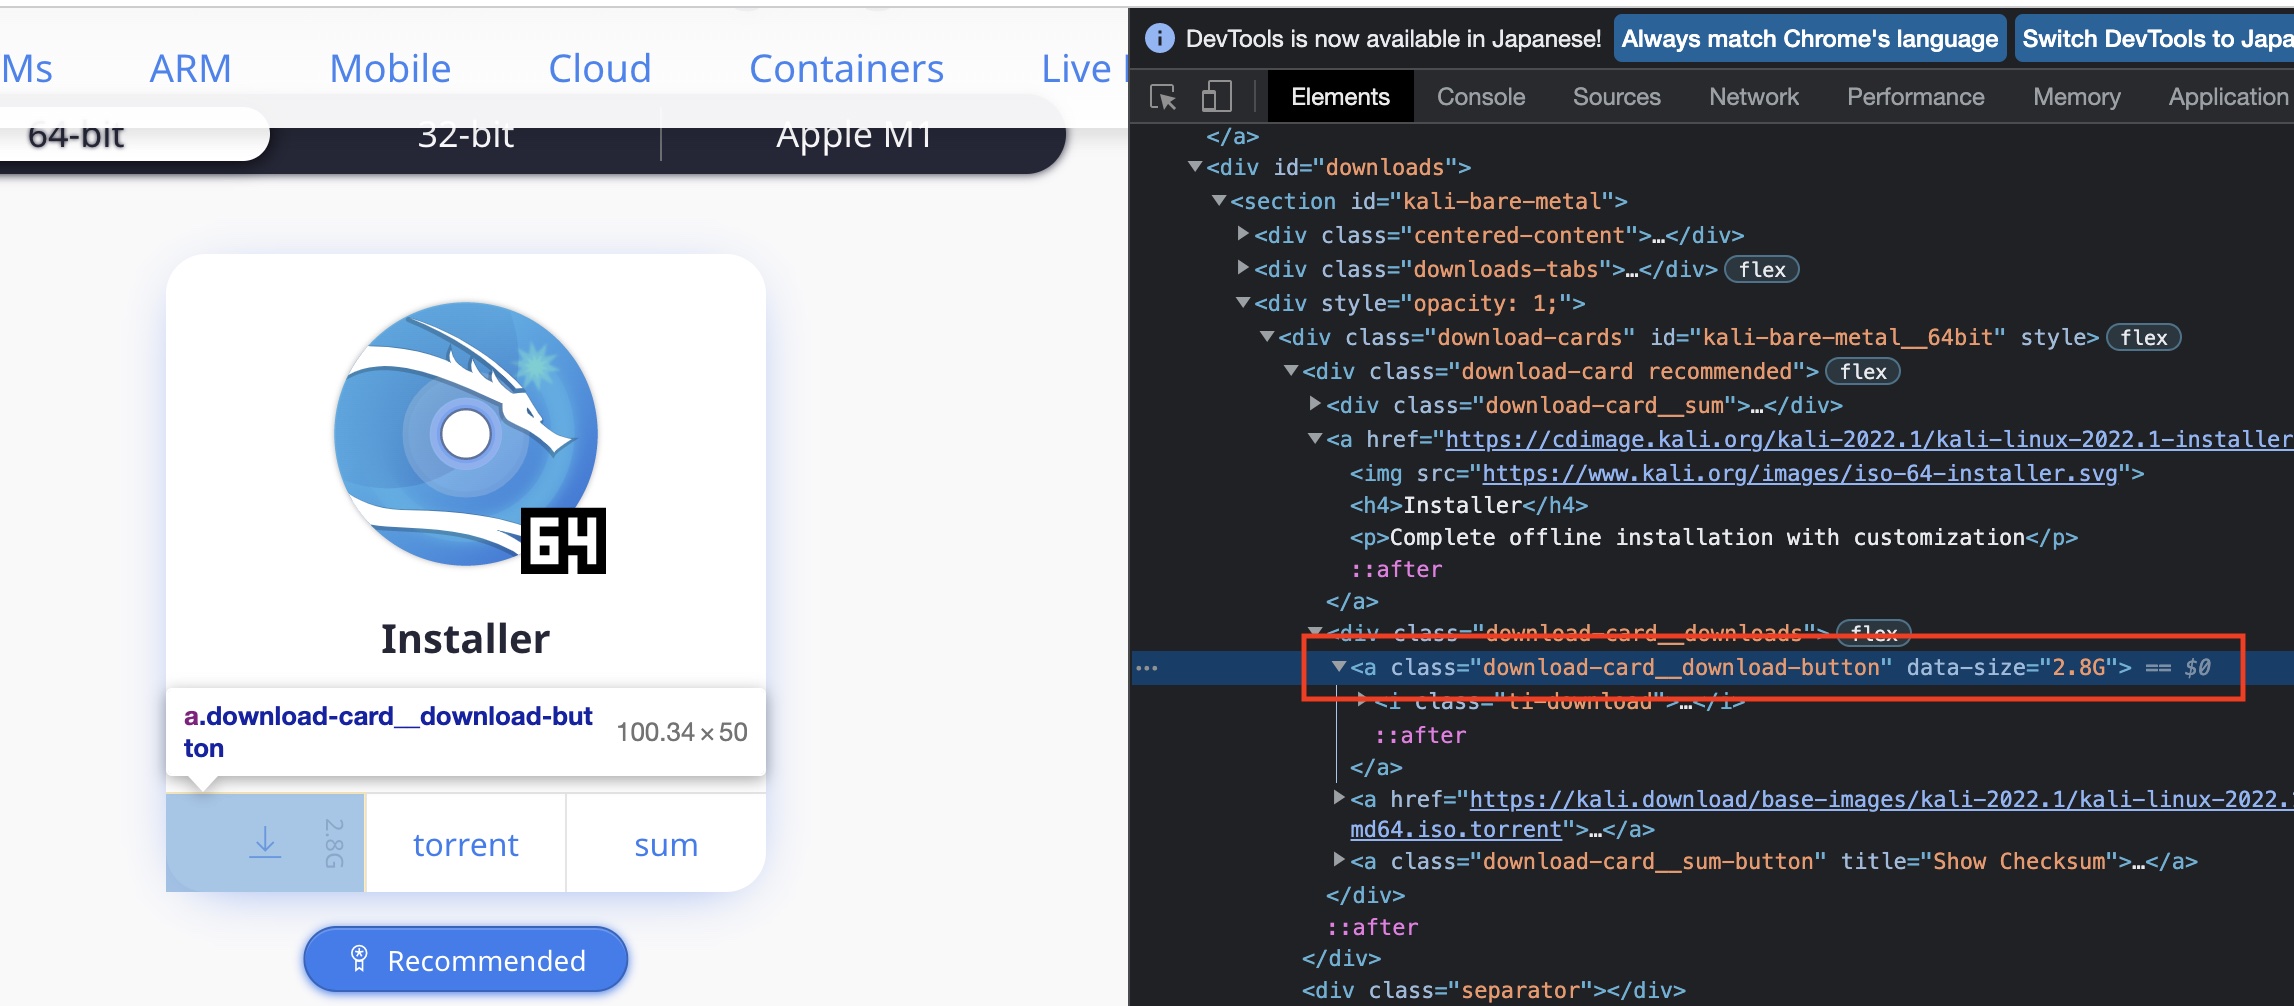Image resolution: width=2294 pixels, height=1006 pixels.
Task: Select the 32-bit architecture tab
Action: coord(466,135)
